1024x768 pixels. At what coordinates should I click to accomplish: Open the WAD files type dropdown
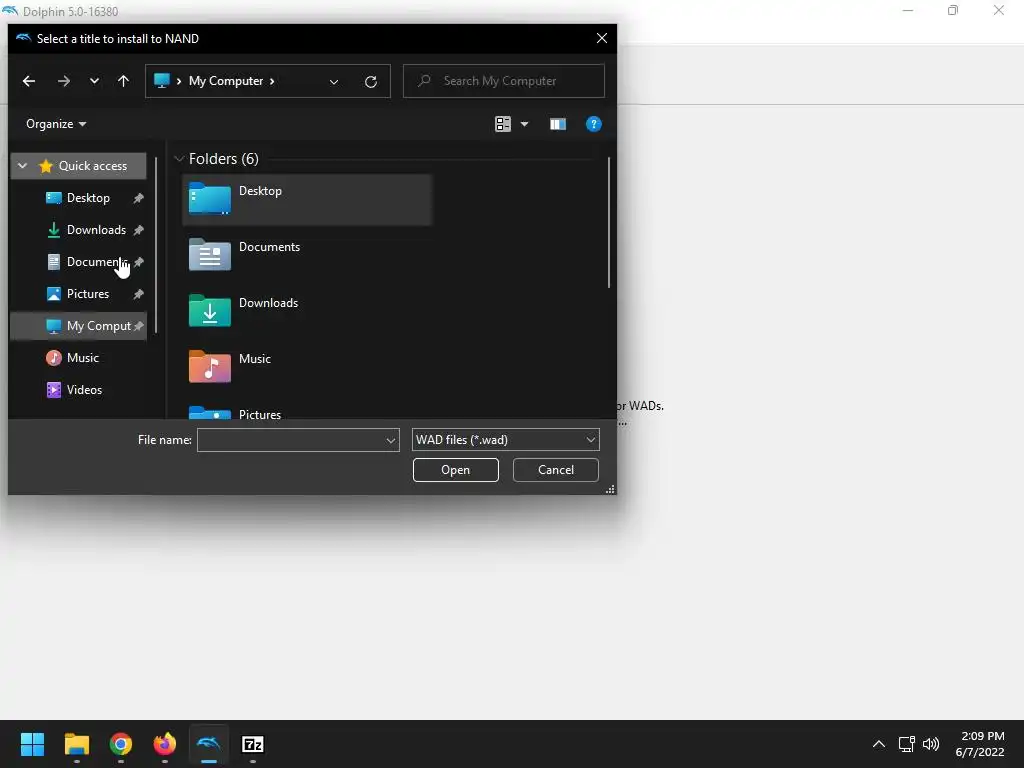505,440
